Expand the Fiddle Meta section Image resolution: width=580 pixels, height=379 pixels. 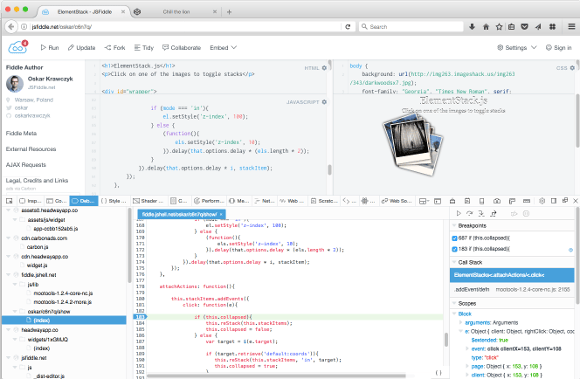(21, 133)
